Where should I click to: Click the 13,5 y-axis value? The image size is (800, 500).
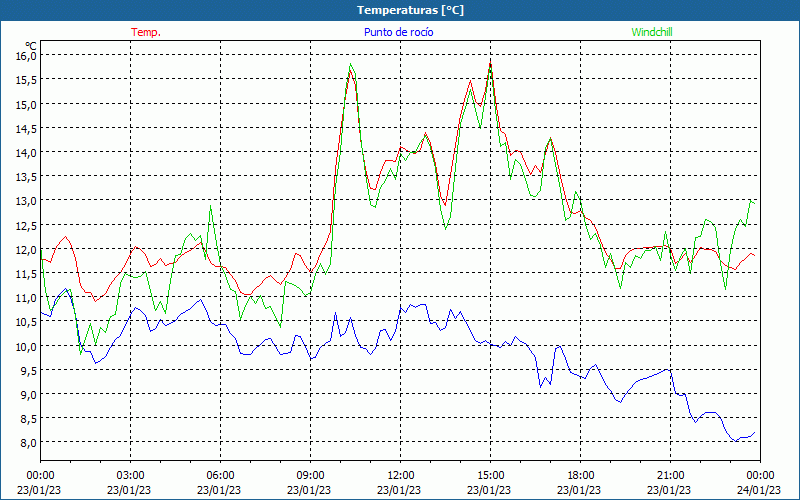[x=26, y=177]
